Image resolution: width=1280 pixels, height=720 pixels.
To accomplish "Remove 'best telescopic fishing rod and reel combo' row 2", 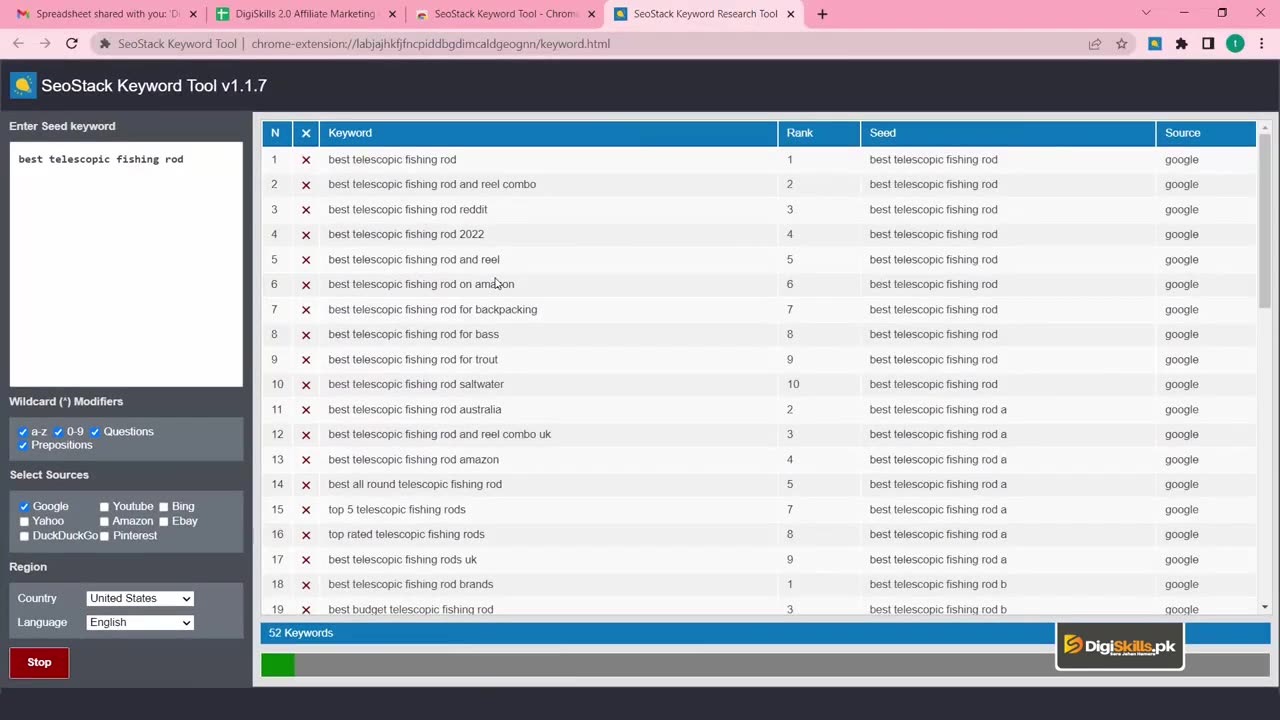I will point(306,185).
